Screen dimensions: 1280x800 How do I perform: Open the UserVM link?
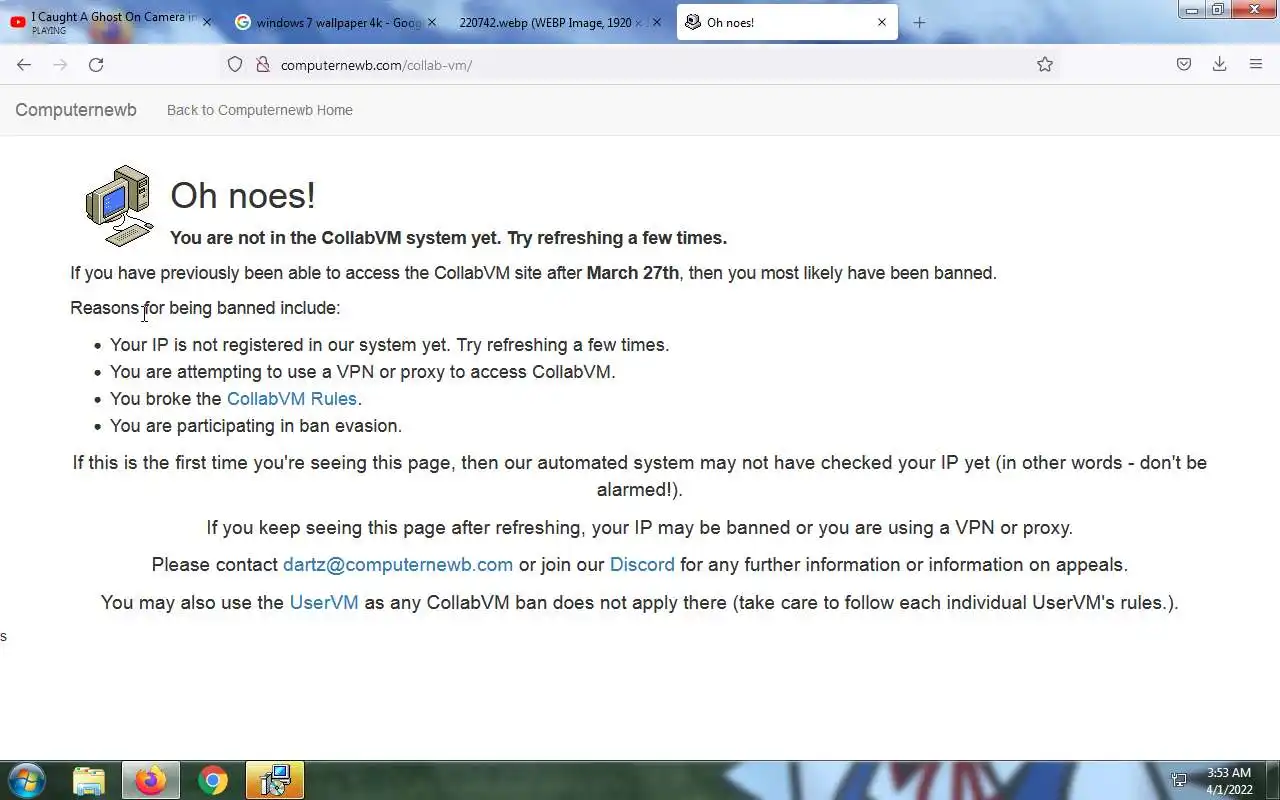coord(324,603)
